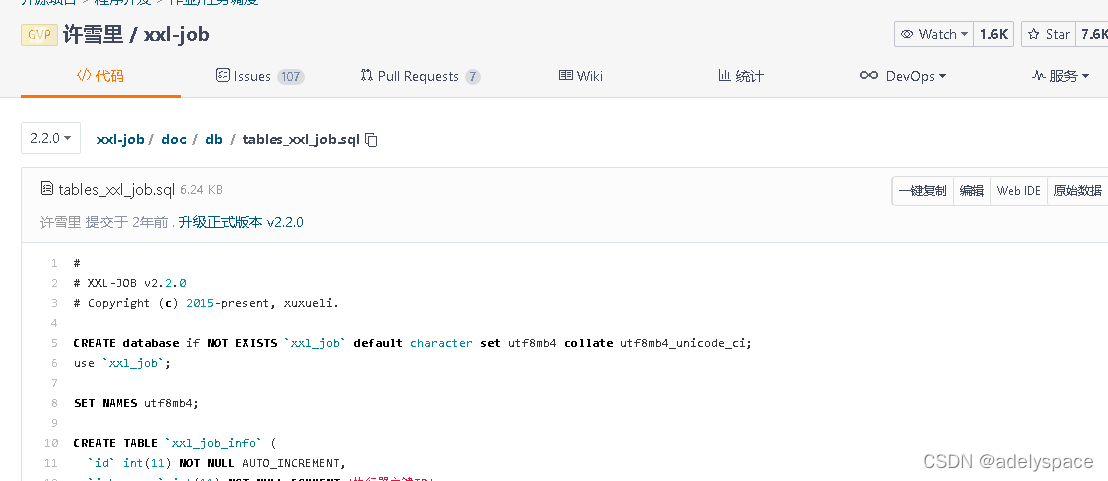
Task: Open commit 升级正式版本 v2.2.0 link
Action: click(241, 222)
